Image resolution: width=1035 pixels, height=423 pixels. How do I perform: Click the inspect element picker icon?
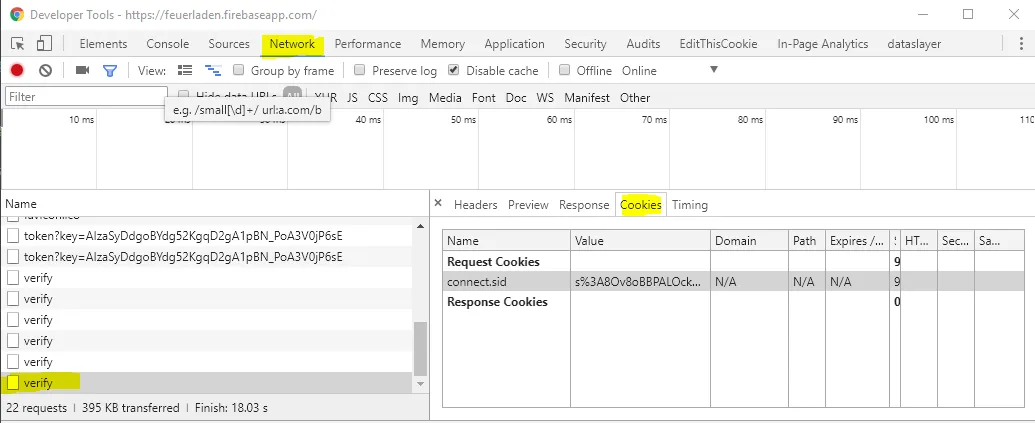(18, 44)
